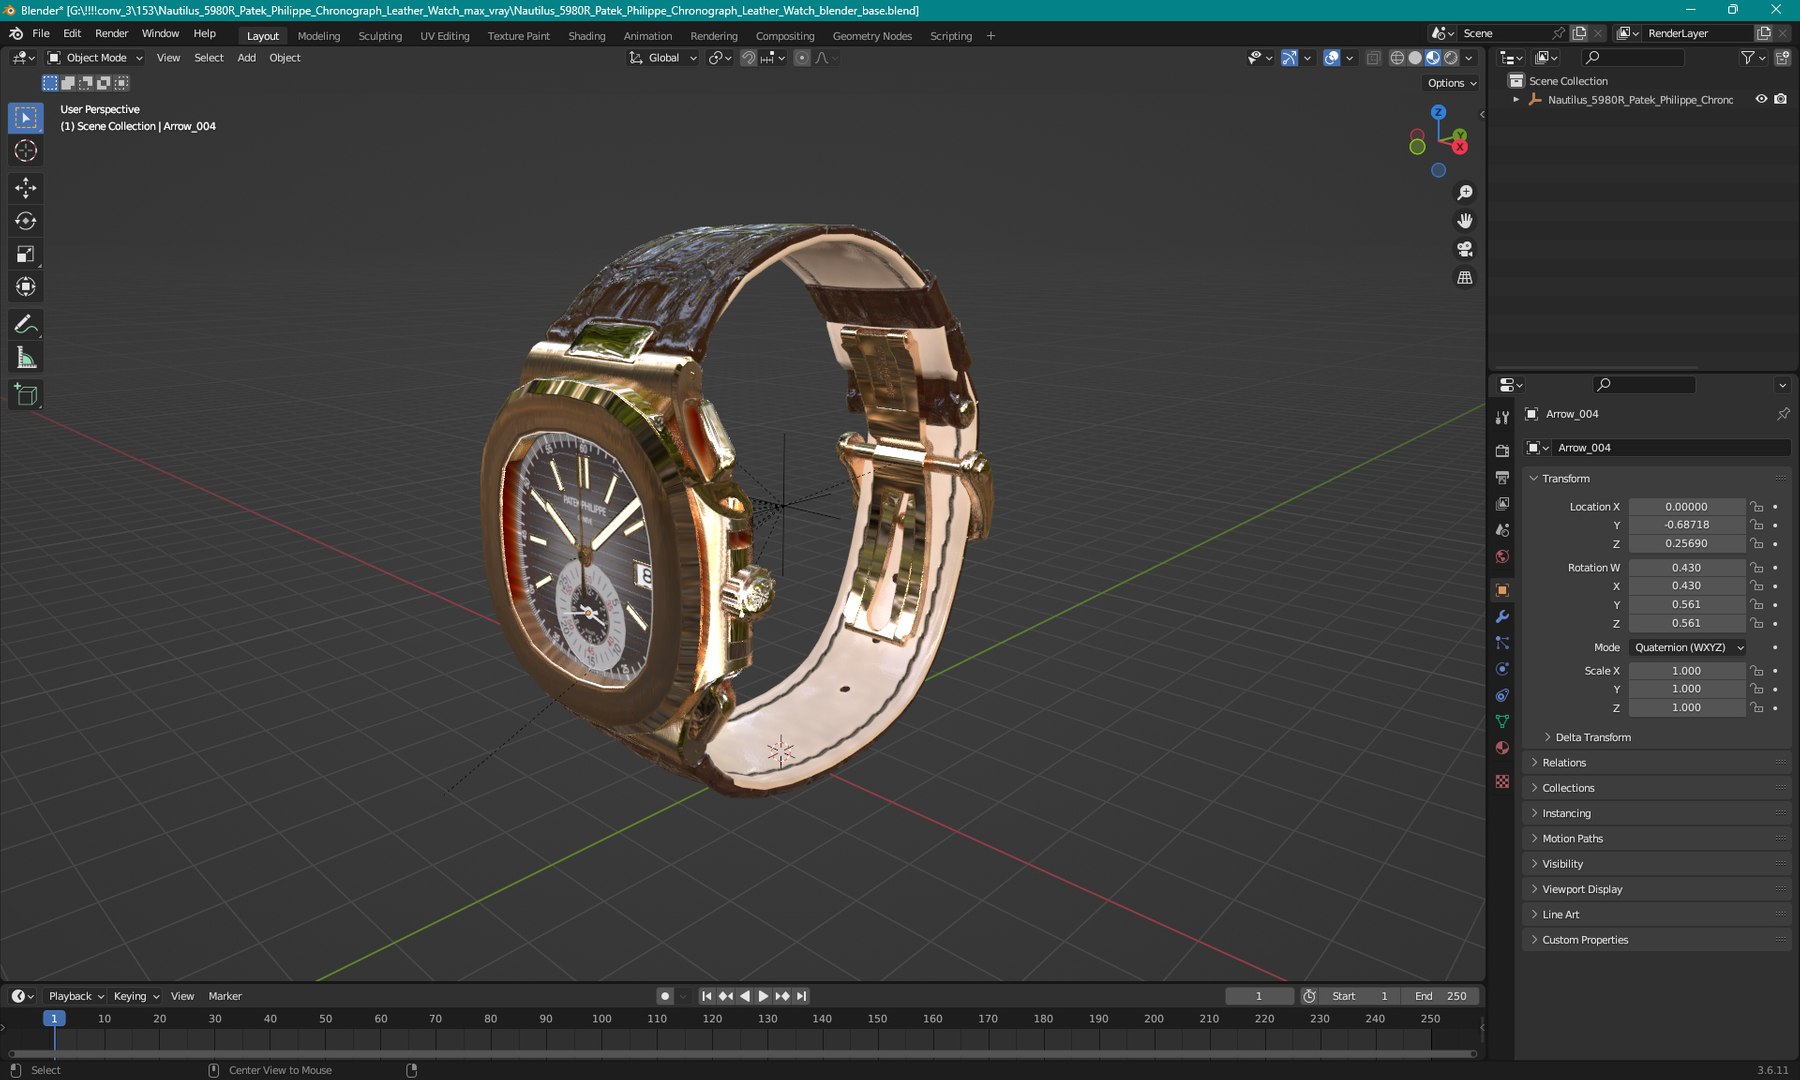Toggle the snapping magnet
1800x1080 pixels.
(748, 58)
